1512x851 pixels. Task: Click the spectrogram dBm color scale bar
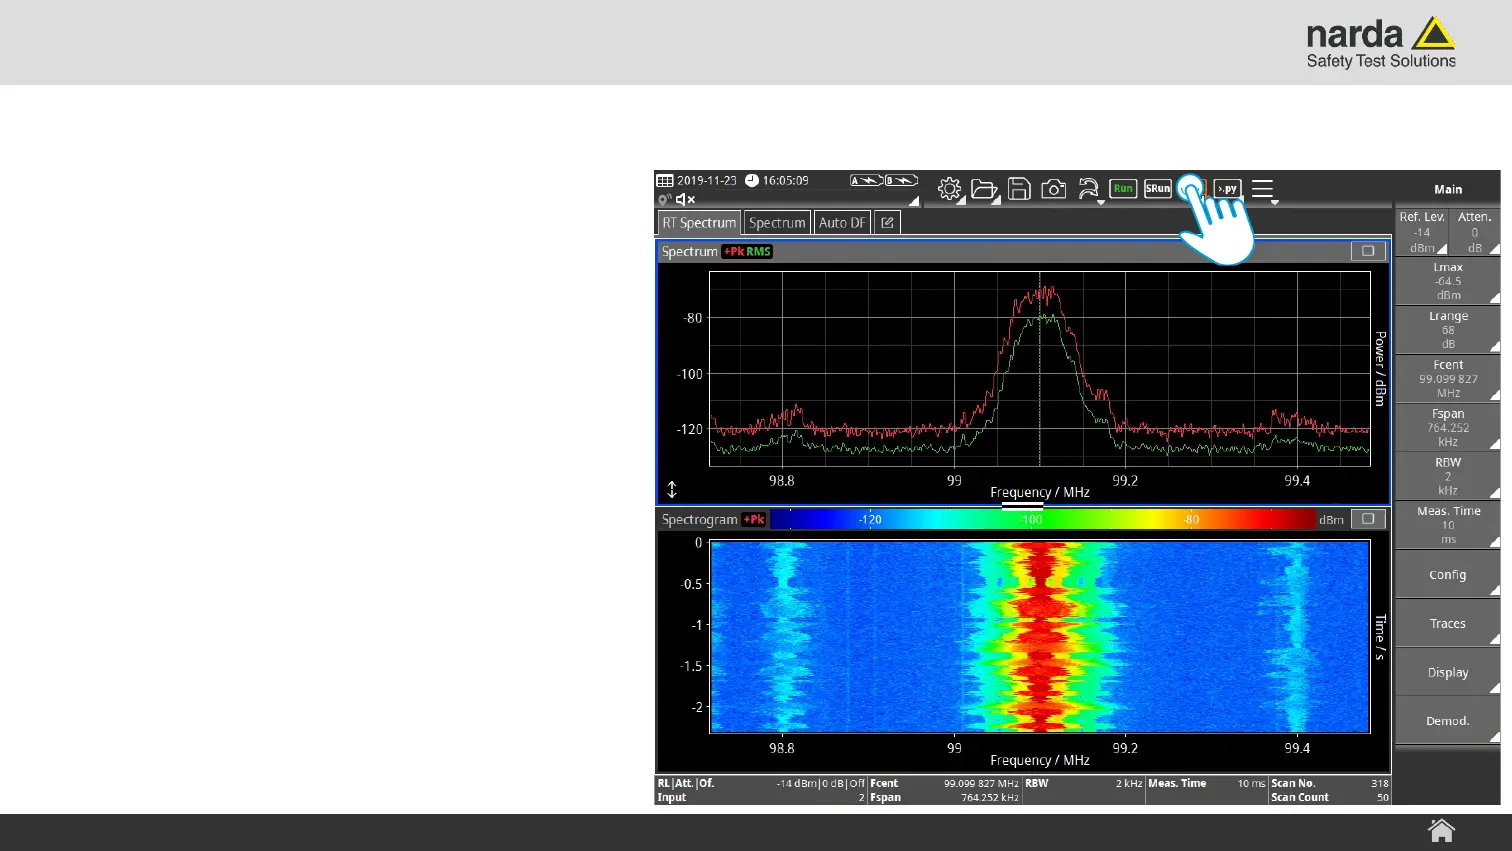(1042, 519)
